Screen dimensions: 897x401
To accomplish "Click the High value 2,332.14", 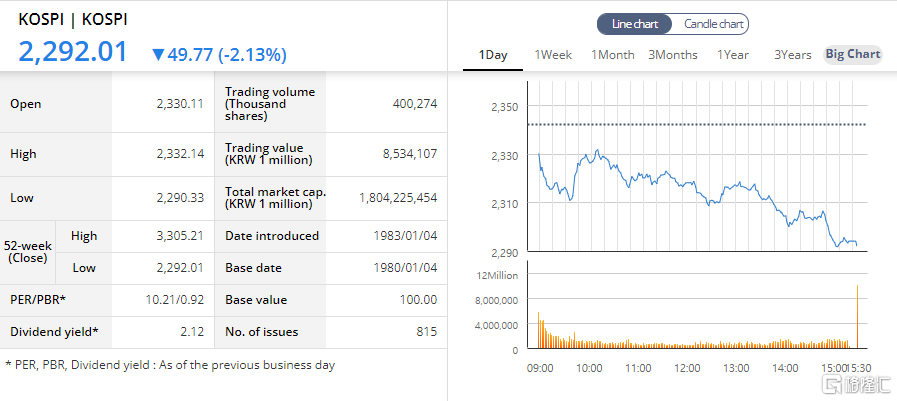I will tap(180, 153).
